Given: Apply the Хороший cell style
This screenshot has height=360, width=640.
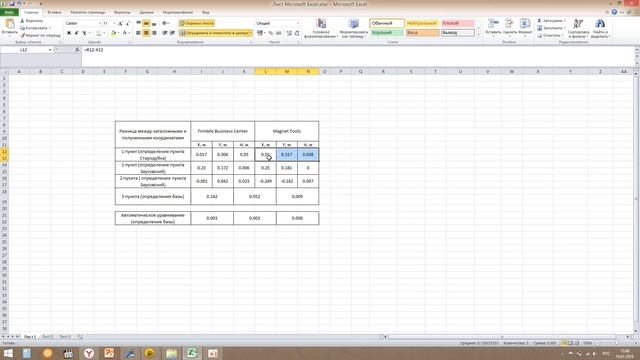Looking at the screenshot, I should click(387, 32).
